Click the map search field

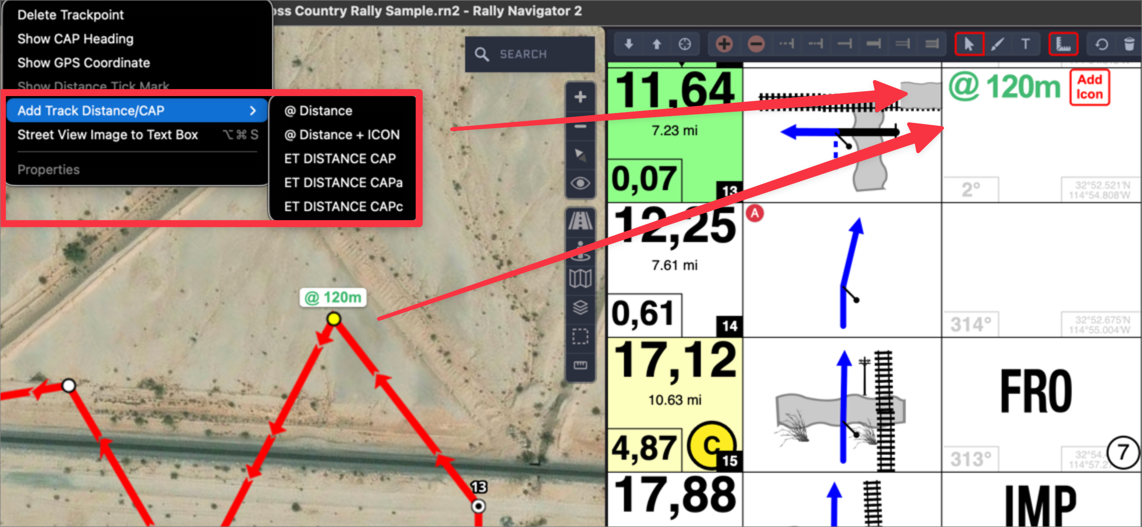tap(529, 54)
